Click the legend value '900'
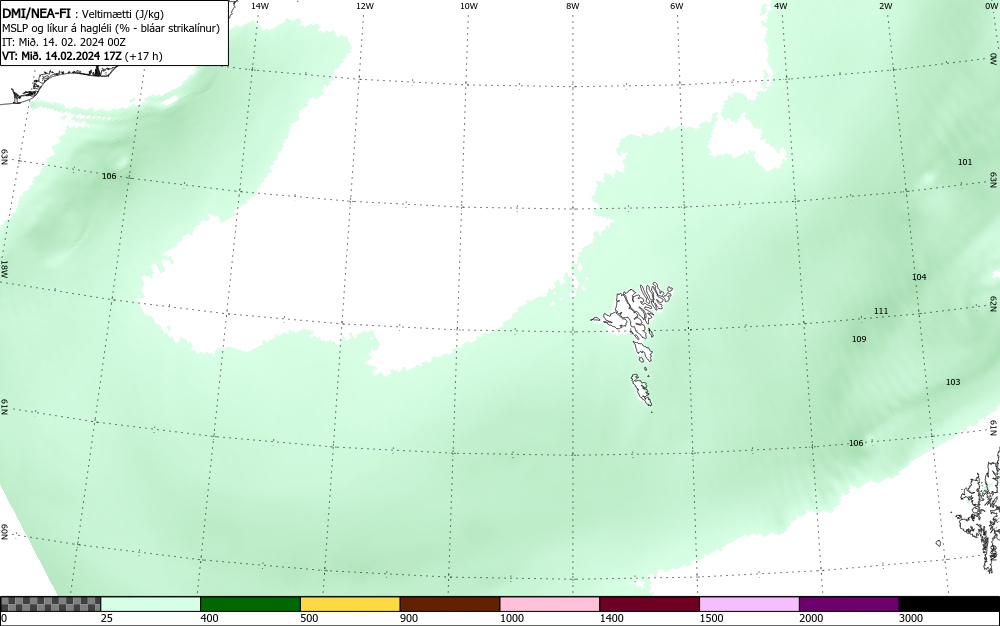The image size is (1000, 626). point(409,618)
